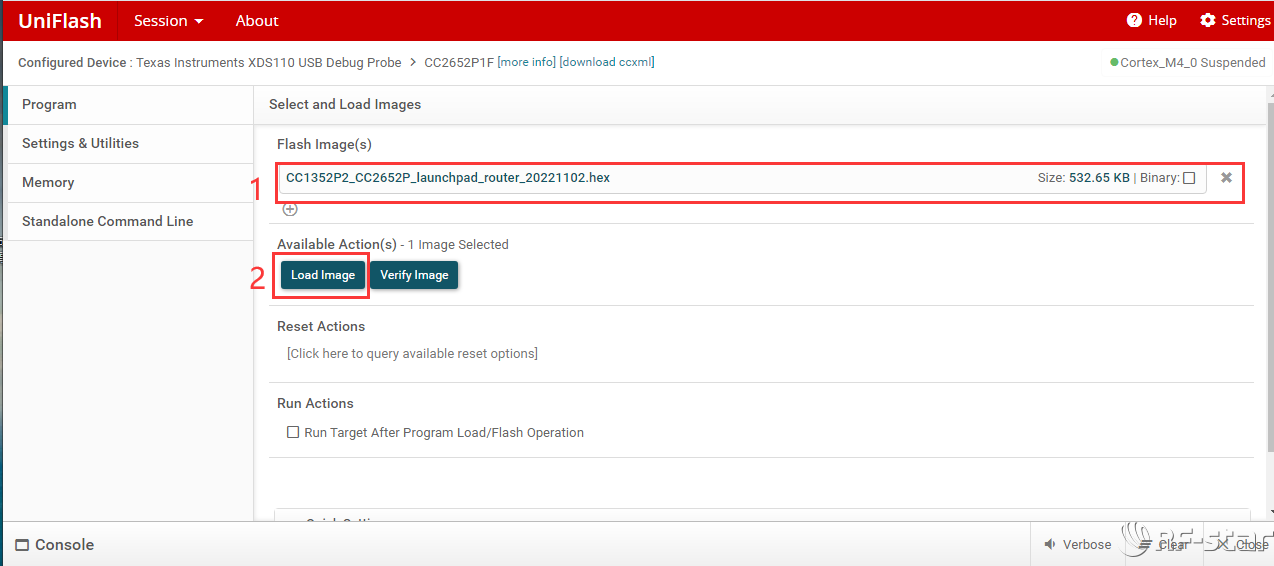This screenshot has height=566, width=1274.
Task: Add another flash image with the plus icon
Action: tap(290, 209)
